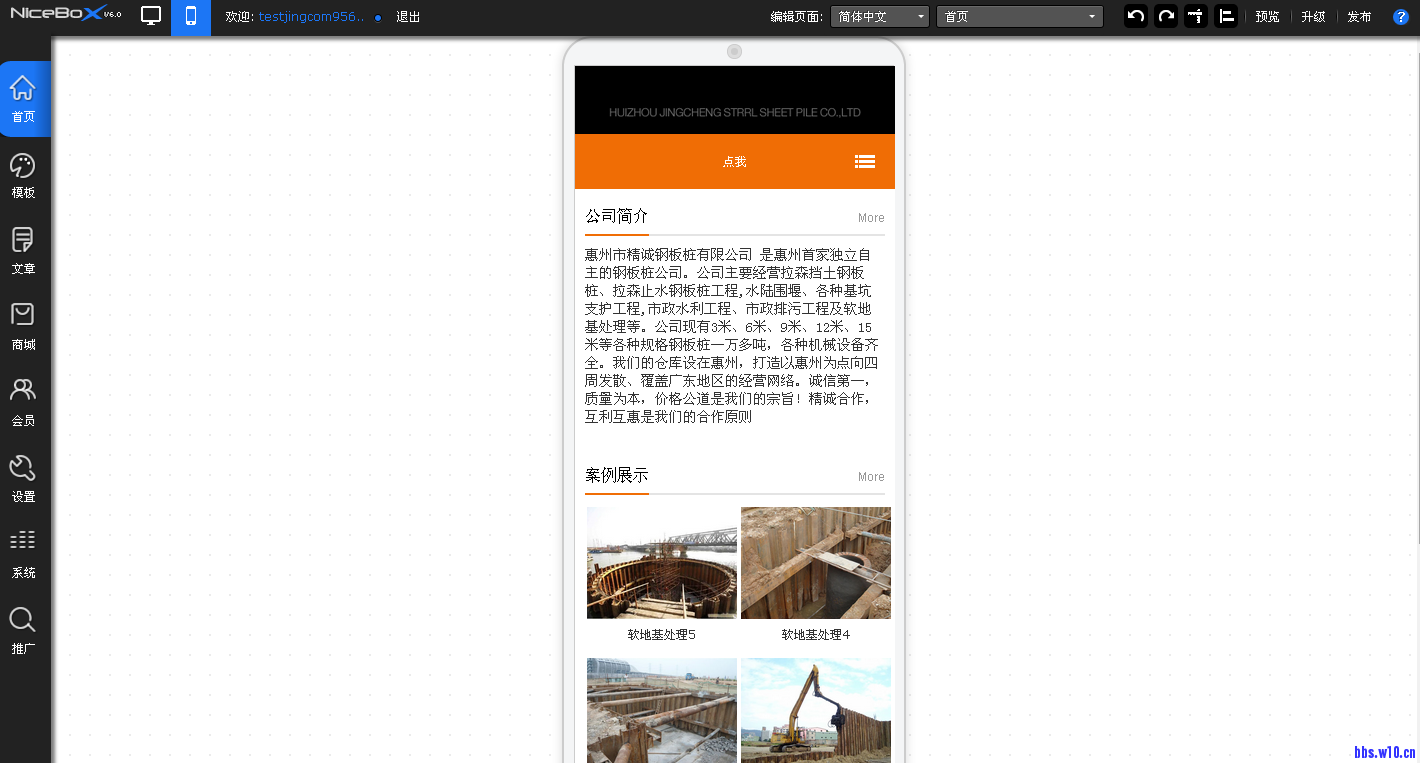Expand the 首页 page selector dropdown
Viewport: 1420px width, 763px height.
1019,17
